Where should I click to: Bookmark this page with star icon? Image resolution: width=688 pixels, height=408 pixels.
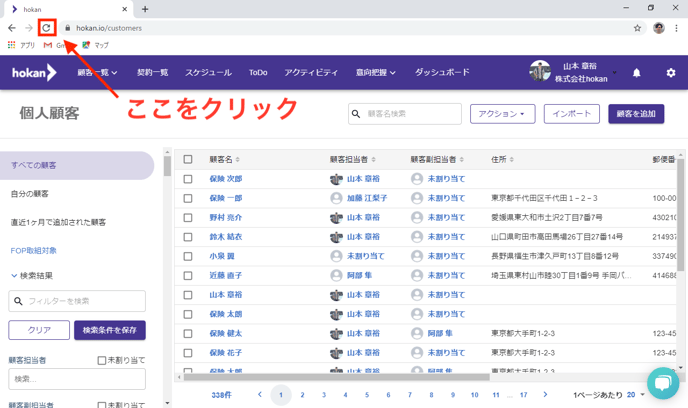[637, 28]
